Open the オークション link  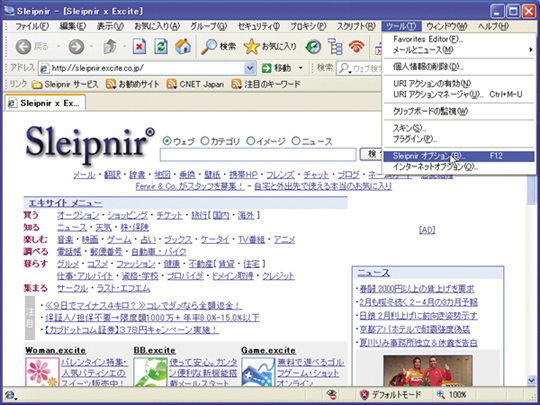[x=78, y=216]
